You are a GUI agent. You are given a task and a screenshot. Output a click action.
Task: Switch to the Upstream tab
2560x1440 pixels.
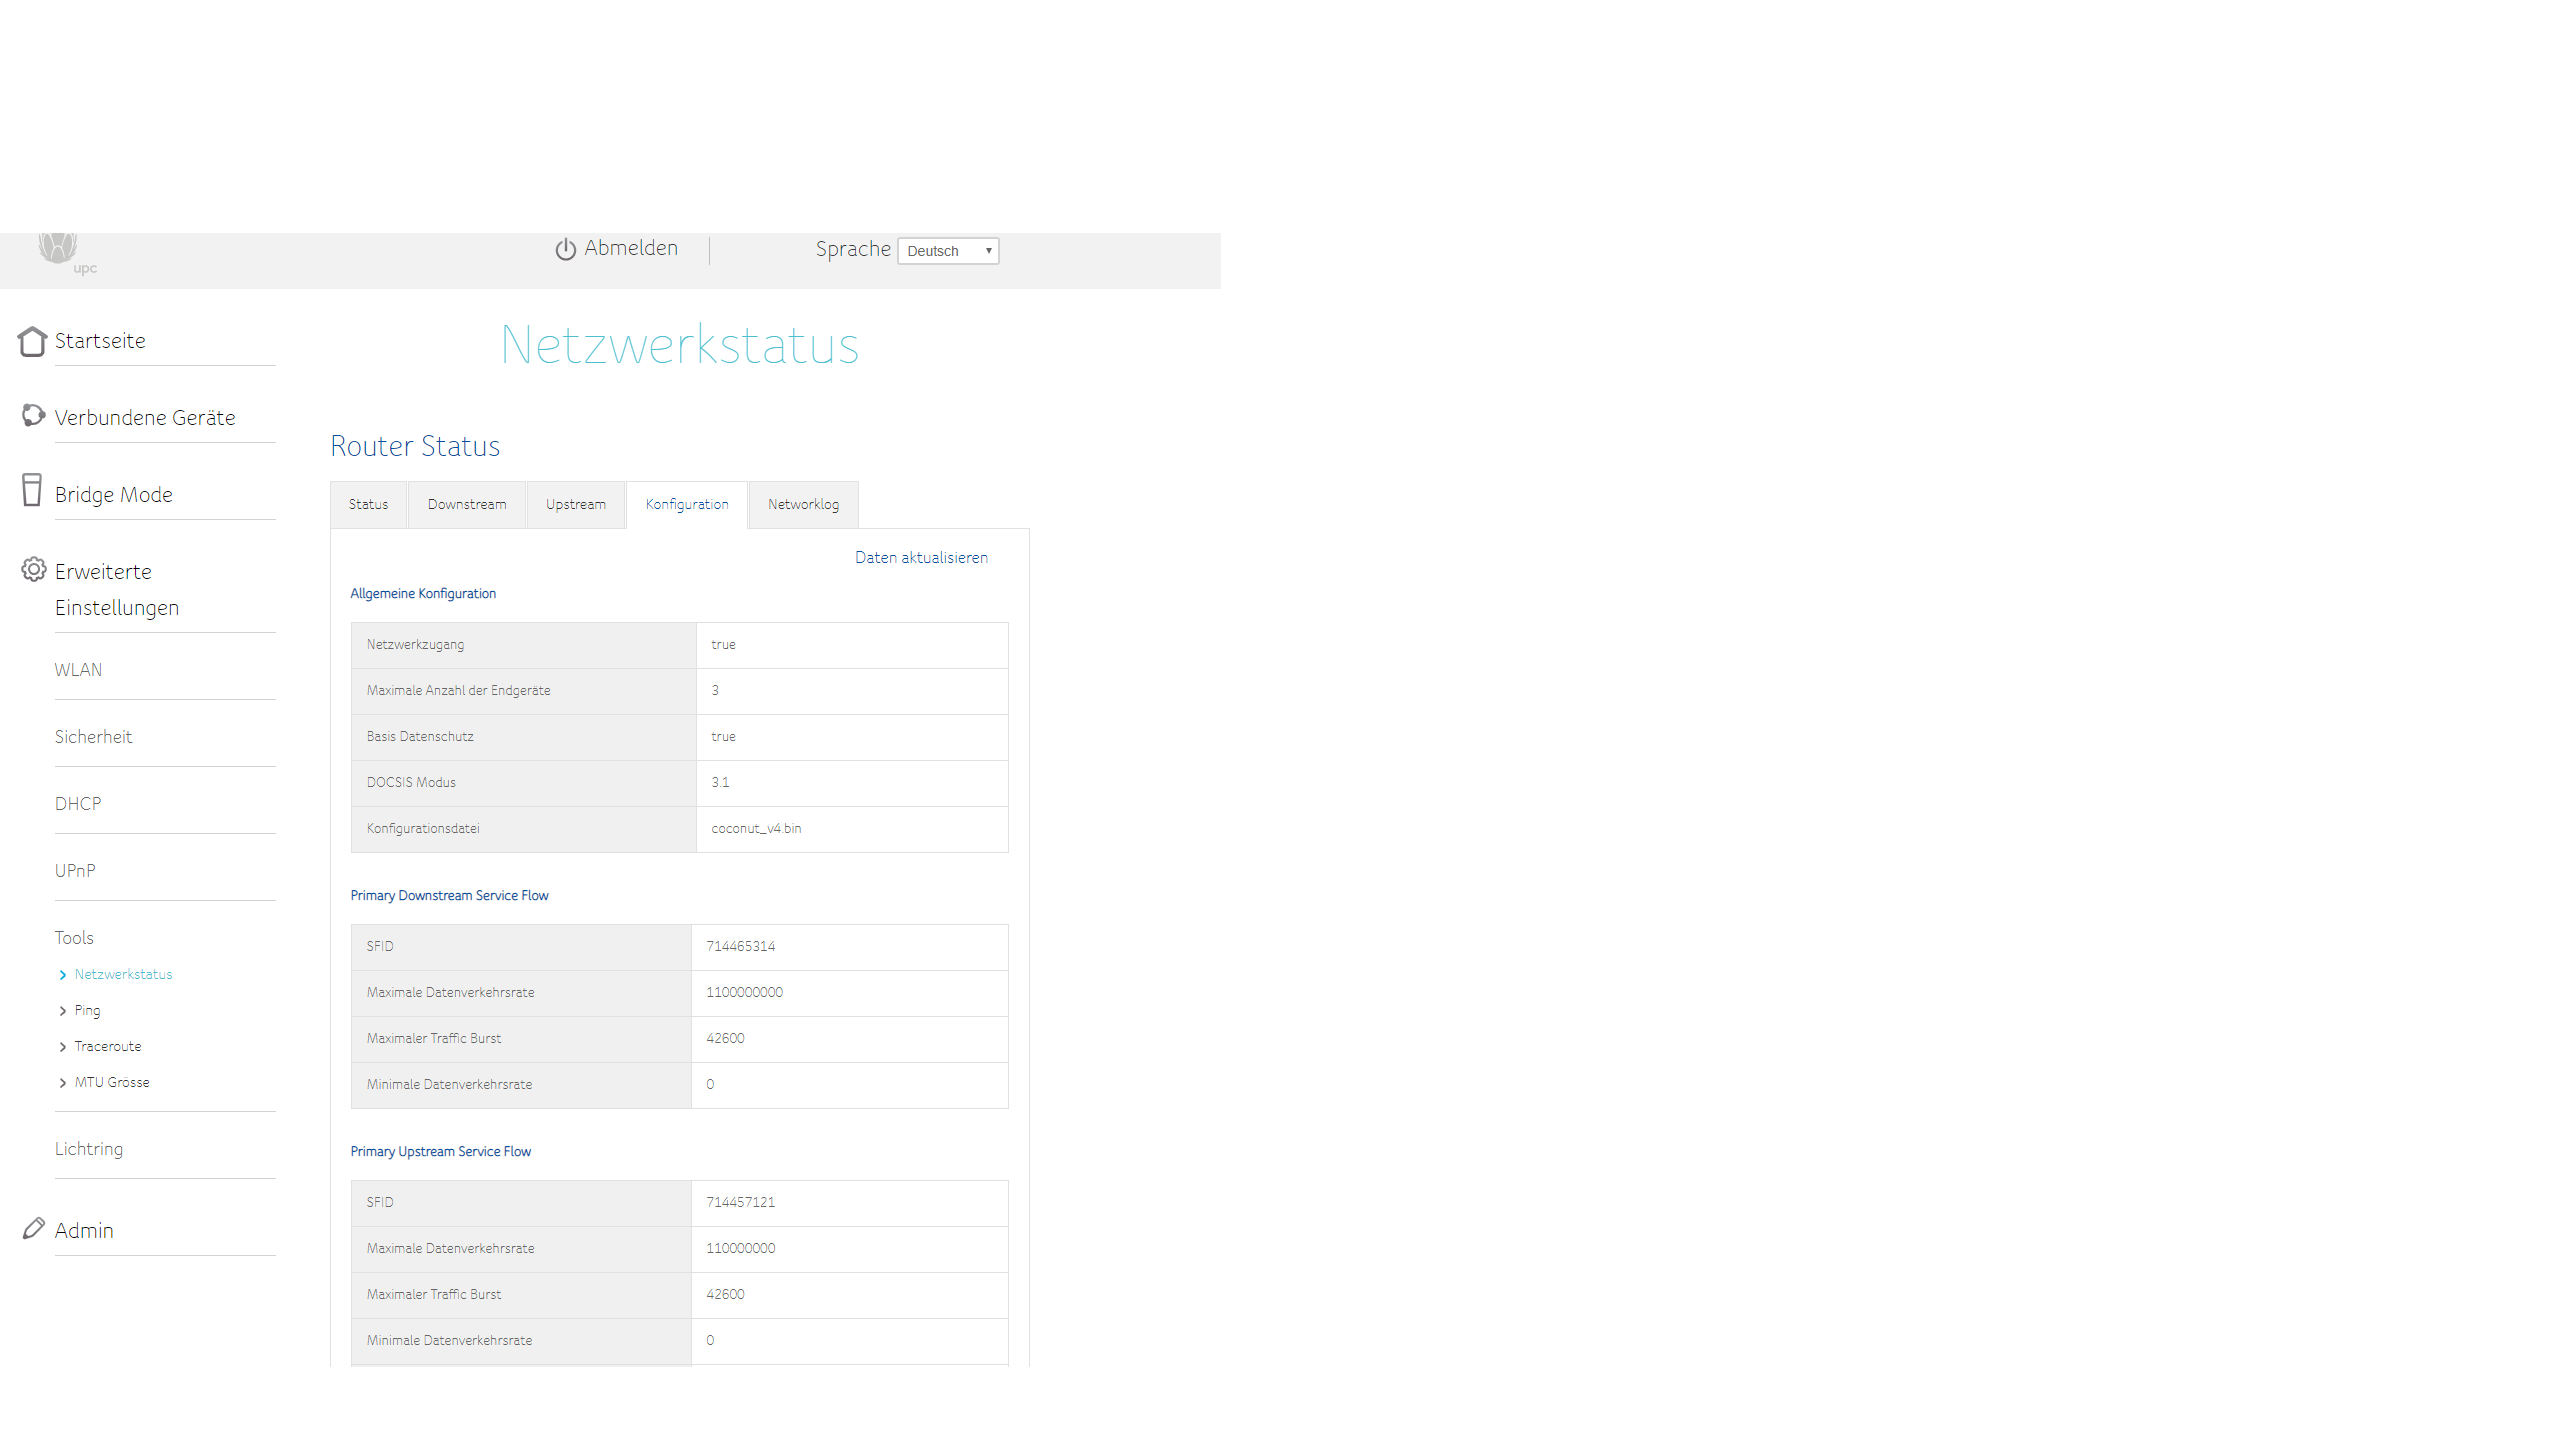(575, 505)
